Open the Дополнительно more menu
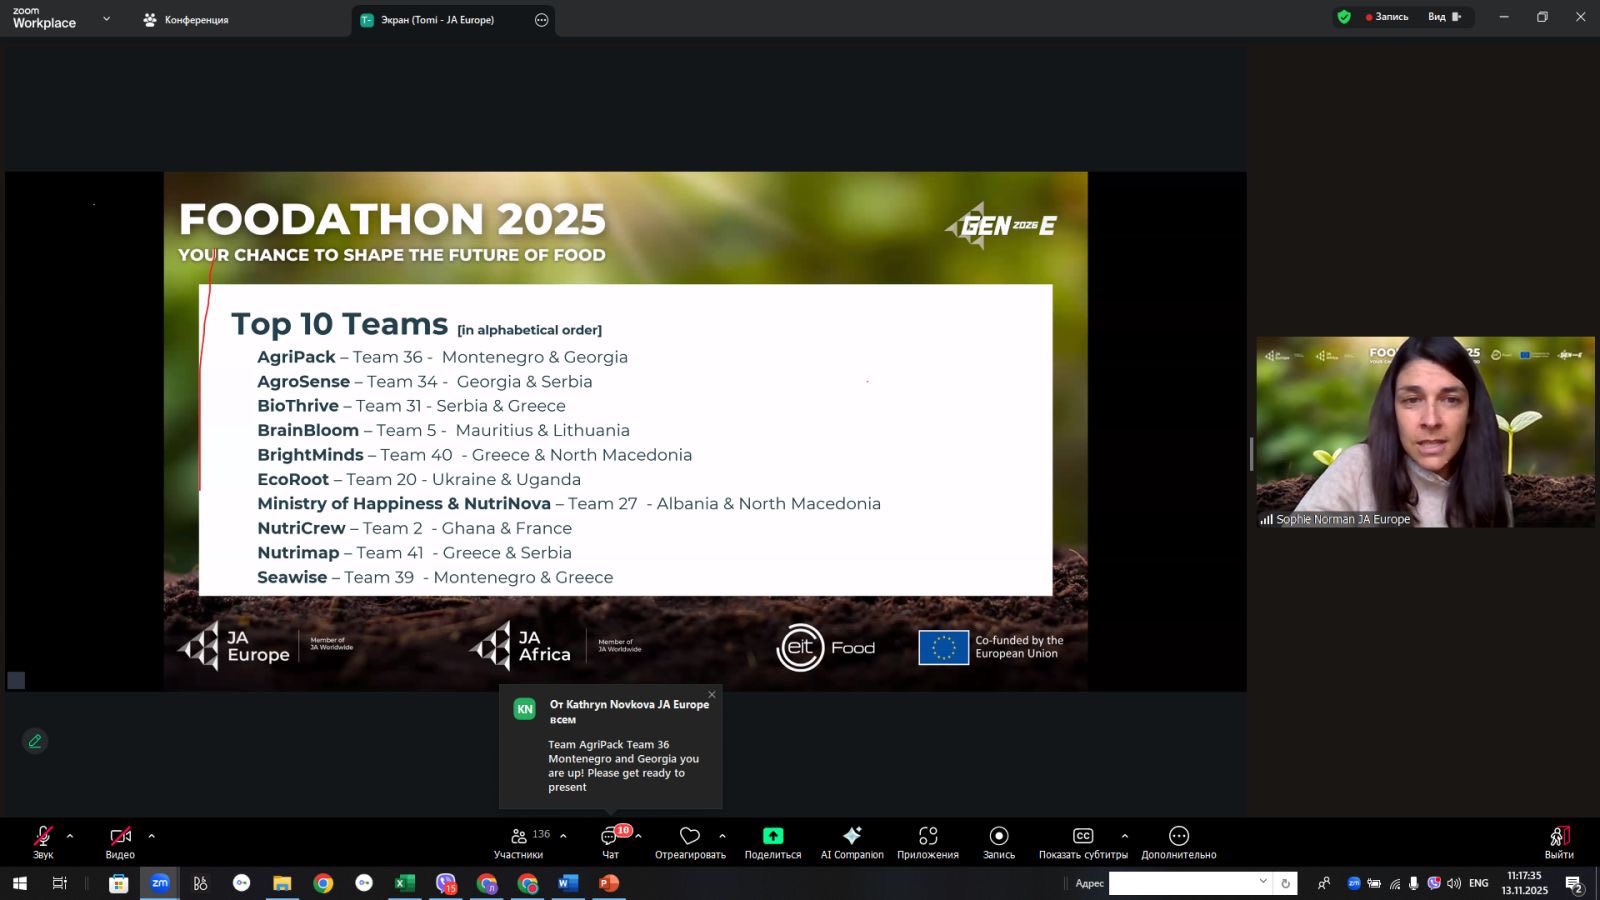This screenshot has width=1600, height=900. coord(1179,842)
